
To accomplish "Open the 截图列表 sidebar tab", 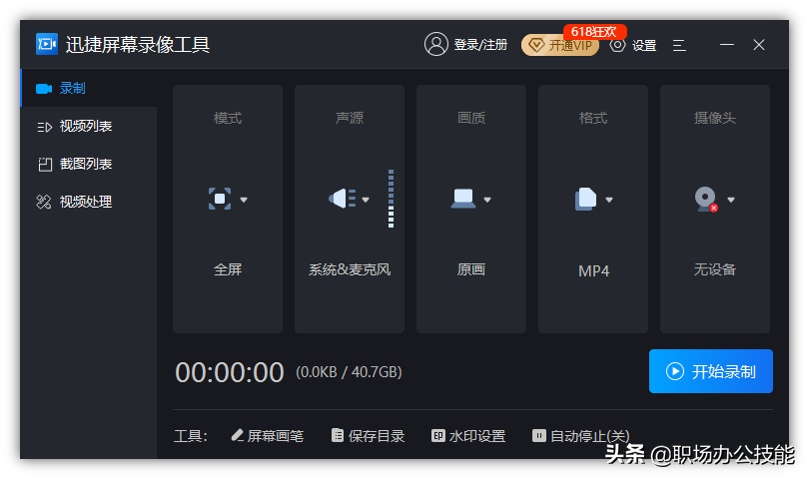I will pos(88,164).
